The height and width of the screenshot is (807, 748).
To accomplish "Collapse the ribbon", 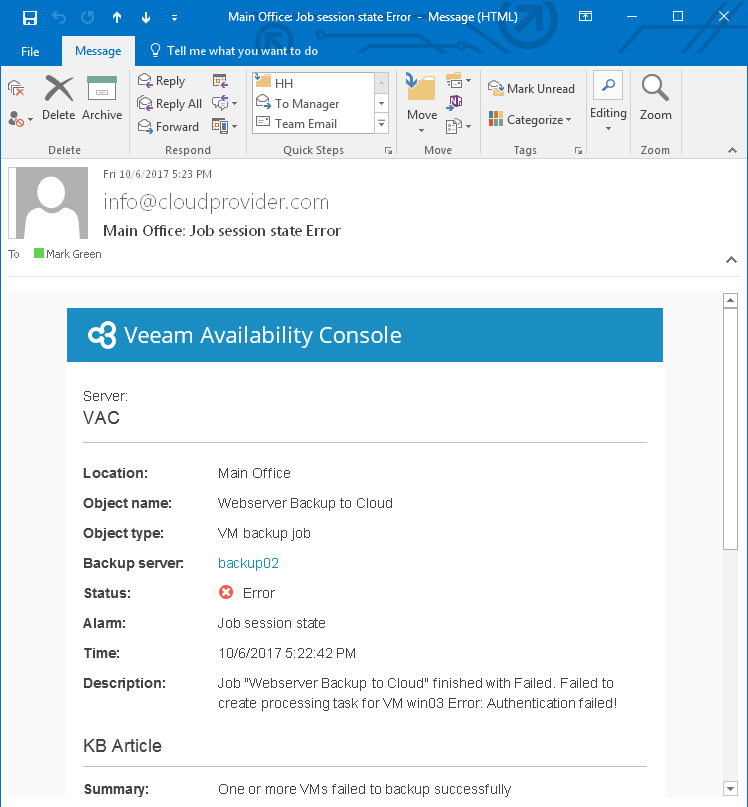I will [x=732, y=150].
